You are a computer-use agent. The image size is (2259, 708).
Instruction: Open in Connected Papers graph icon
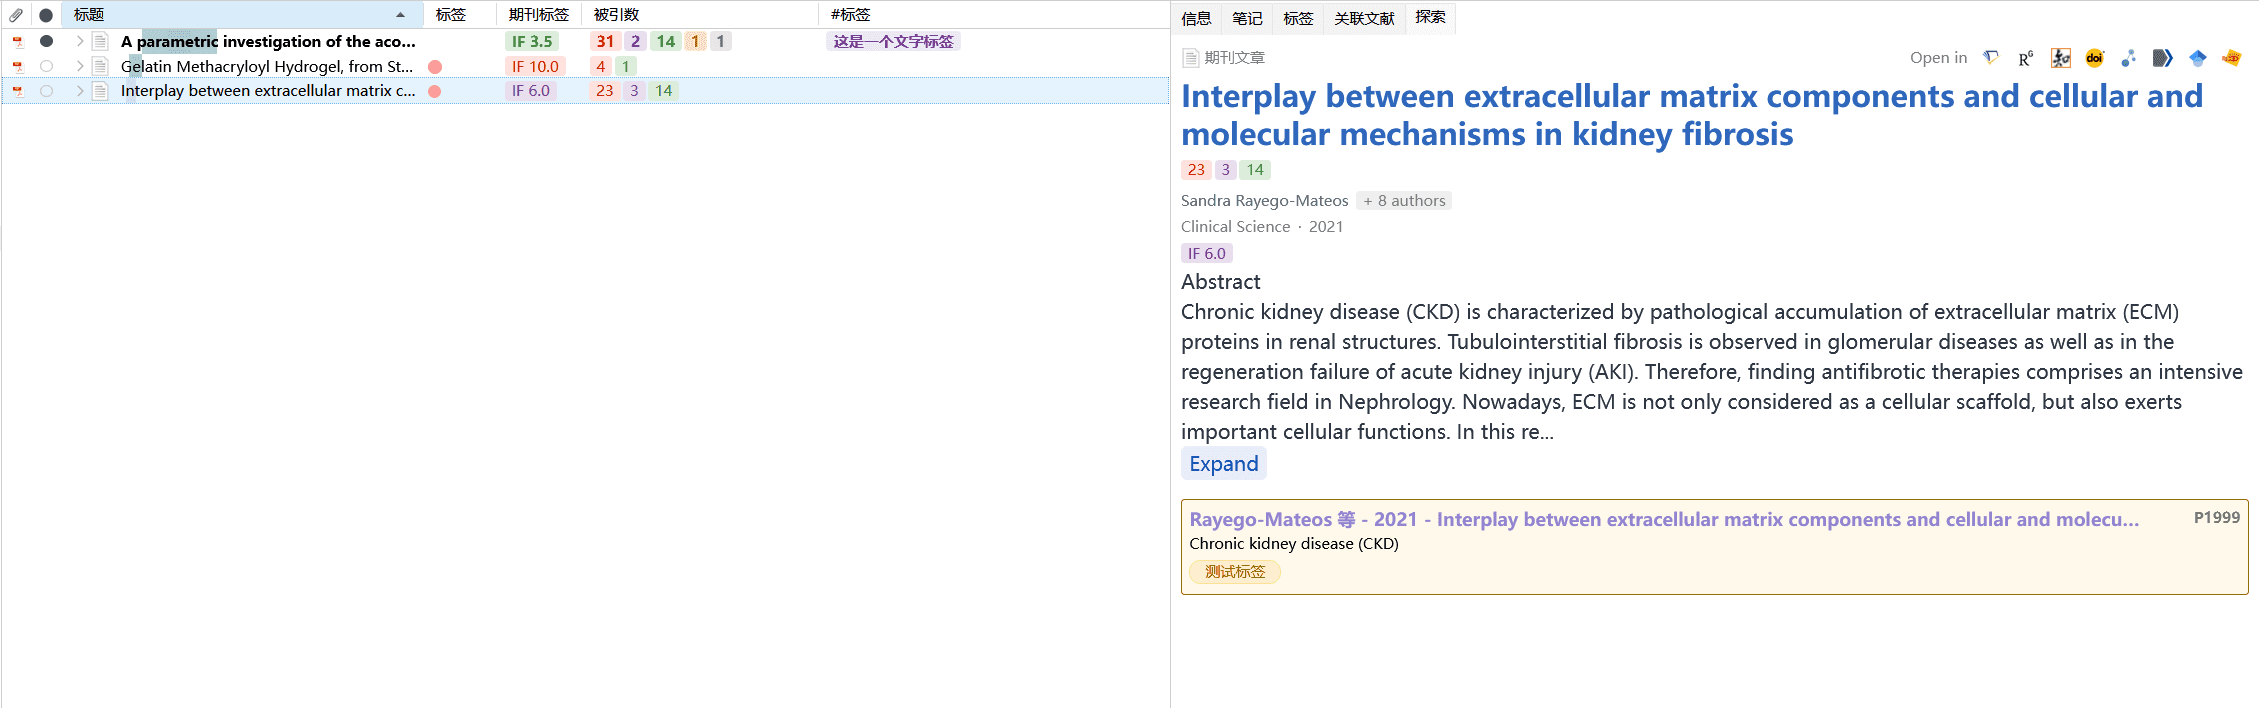pos(2128,58)
